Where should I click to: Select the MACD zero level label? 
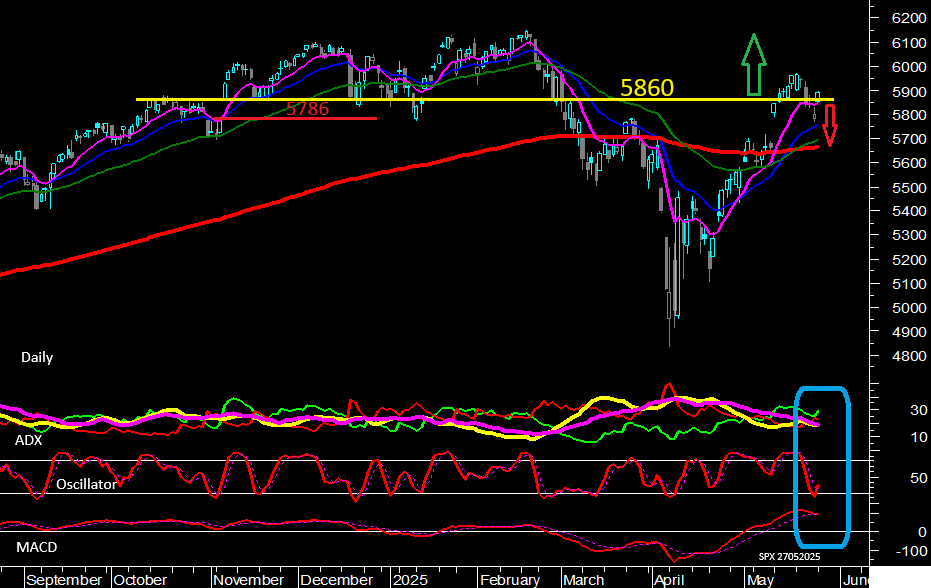(x=922, y=532)
